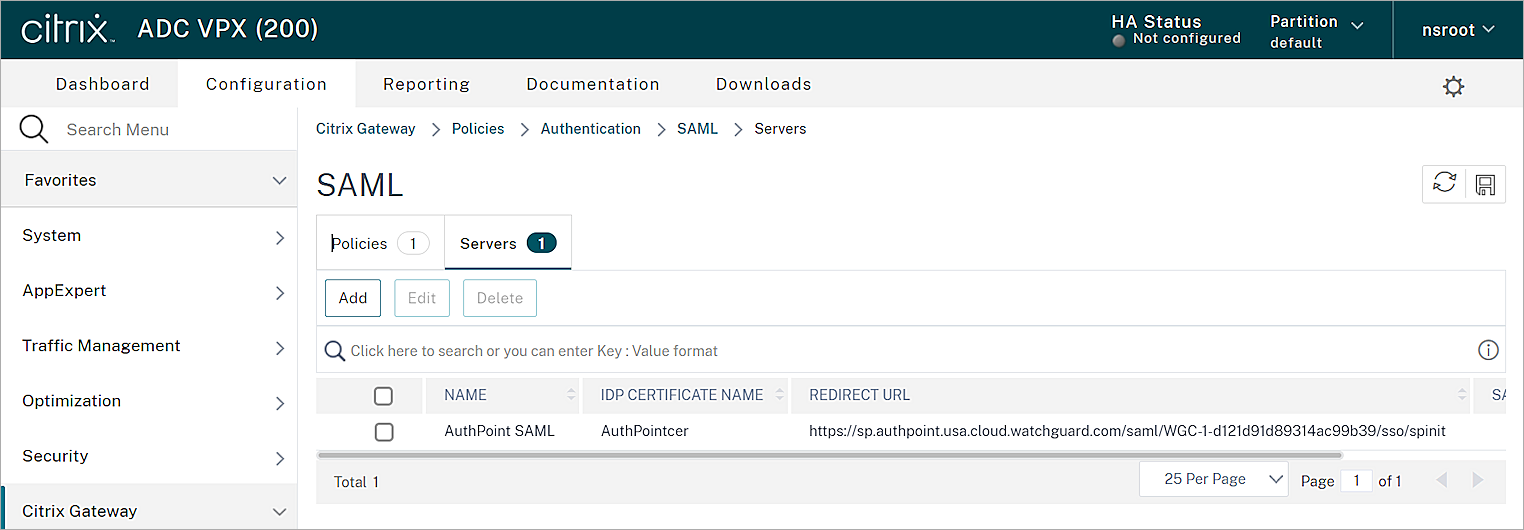Go to the Downloads tab

pos(764,84)
